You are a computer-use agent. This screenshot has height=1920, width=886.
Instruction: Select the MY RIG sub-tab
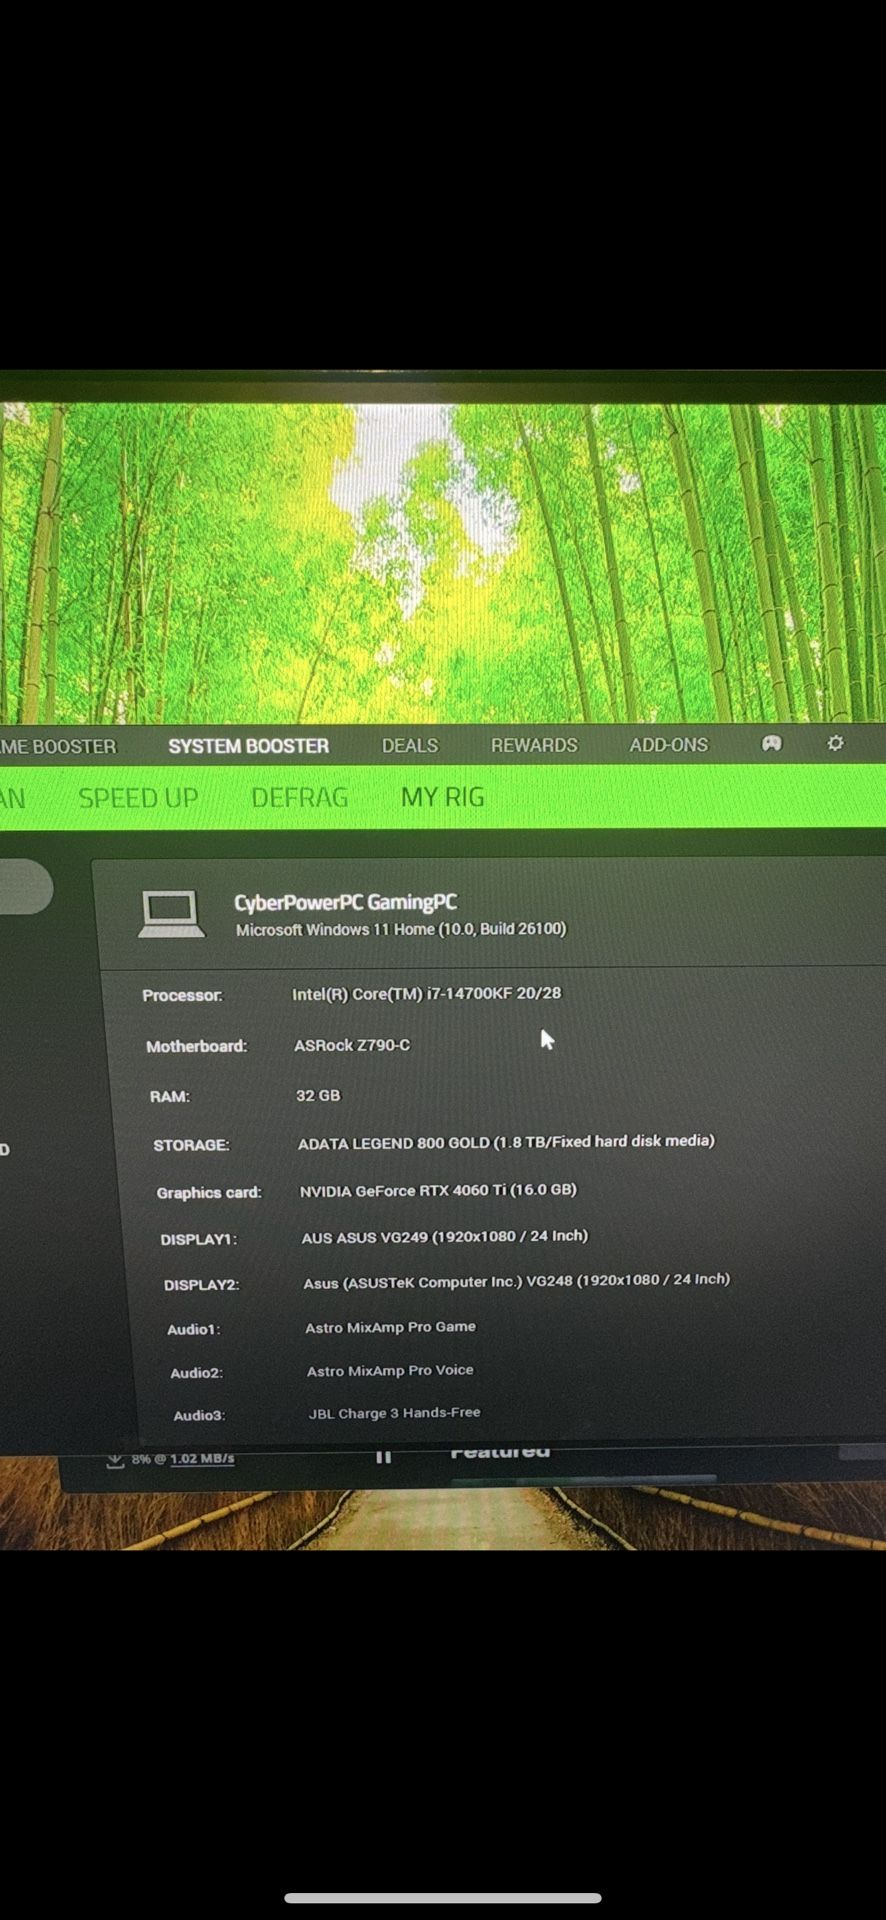pos(442,797)
